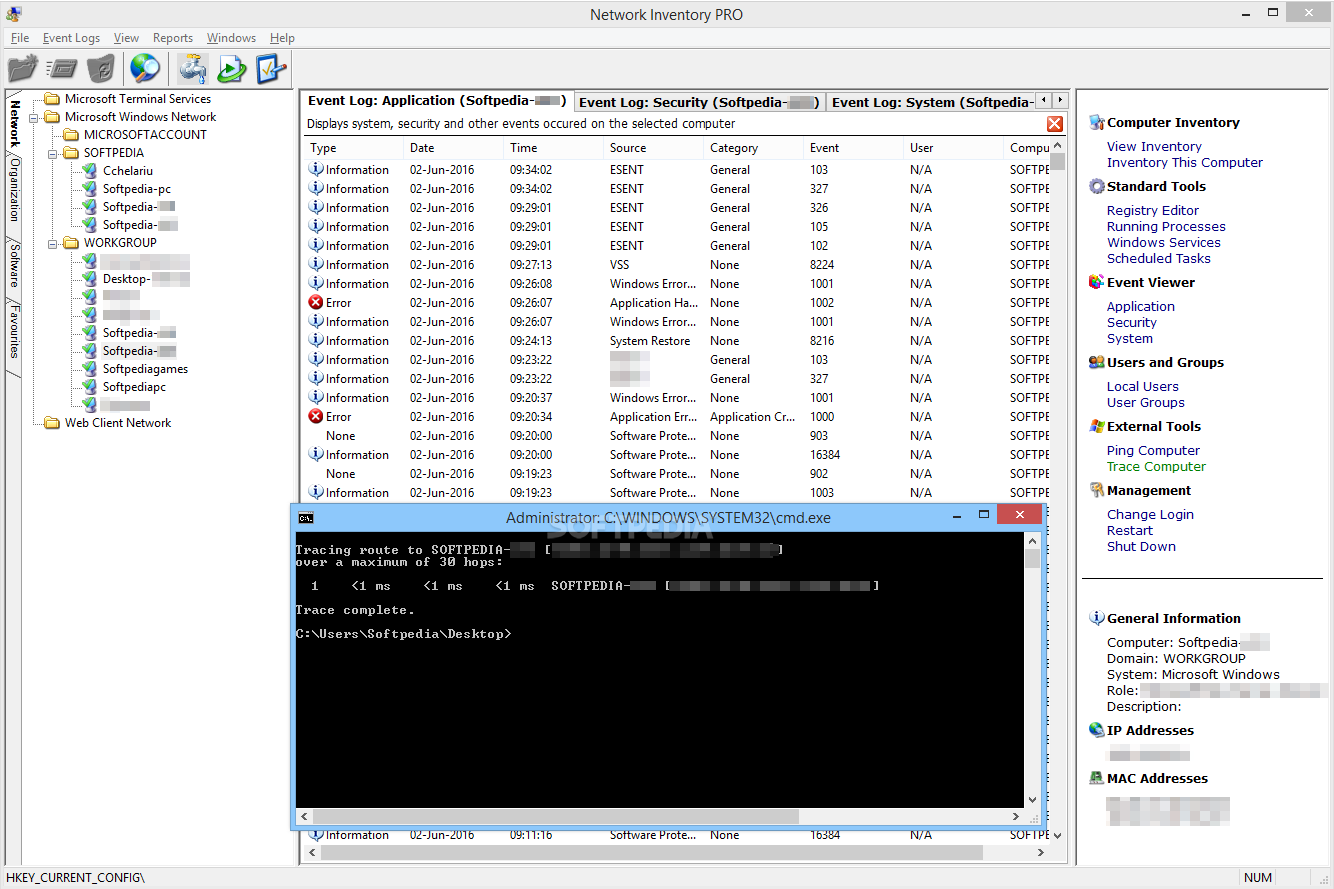The height and width of the screenshot is (889, 1334).
Task: Open the Help menu
Action: coord(282,38)
